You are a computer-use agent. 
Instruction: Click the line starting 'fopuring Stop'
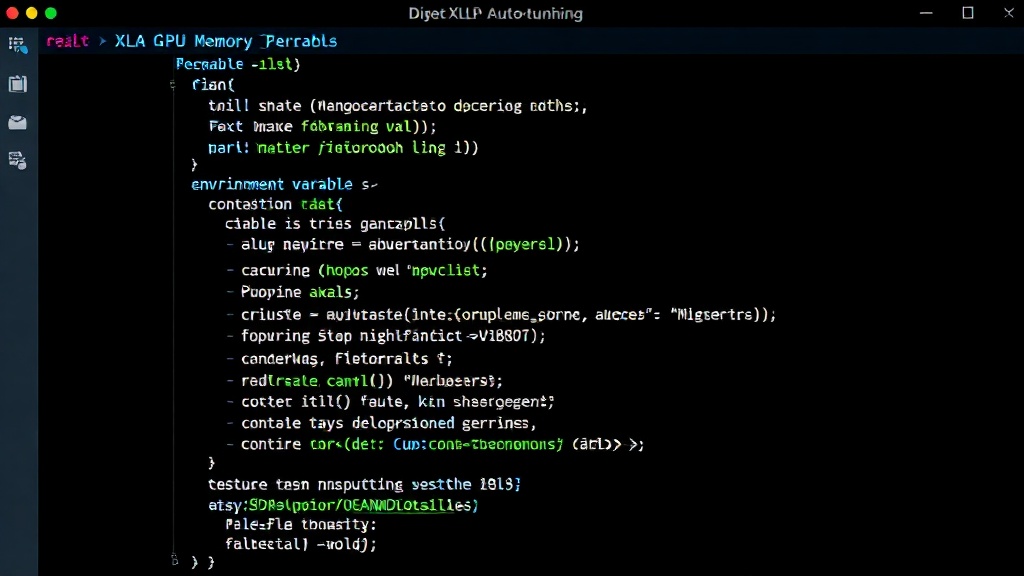coord(393,336)
